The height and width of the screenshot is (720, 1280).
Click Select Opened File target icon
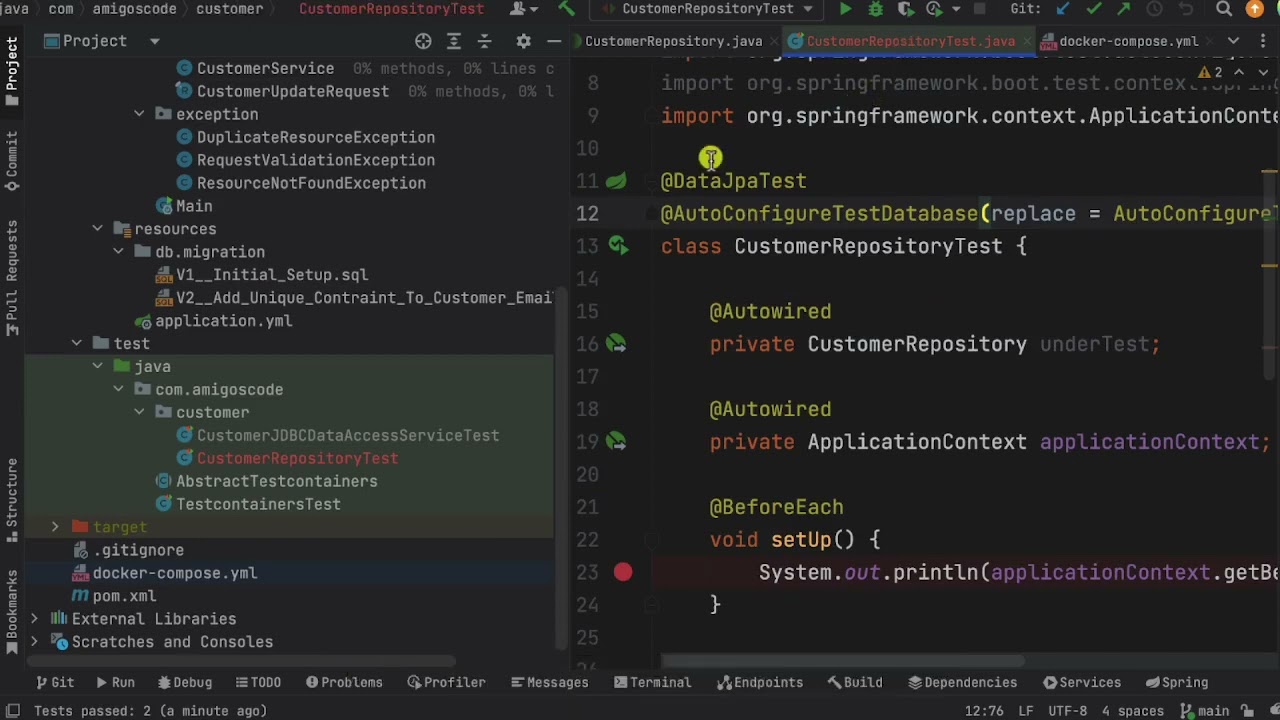pos(423,41)
